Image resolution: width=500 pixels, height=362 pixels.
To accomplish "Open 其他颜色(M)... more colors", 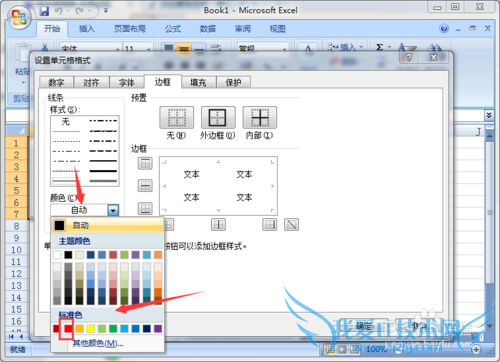I will click(x=98, y=343).
